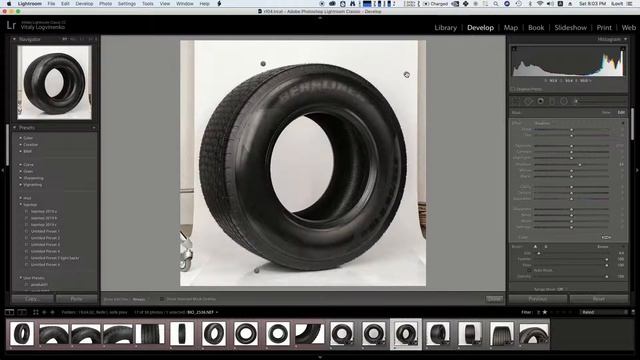Image resolution: width=640 pixels, height=360 pixels.
Task: Select the Red Eye Correction tool
Action: pyautogui.click(x=540, y=101)
